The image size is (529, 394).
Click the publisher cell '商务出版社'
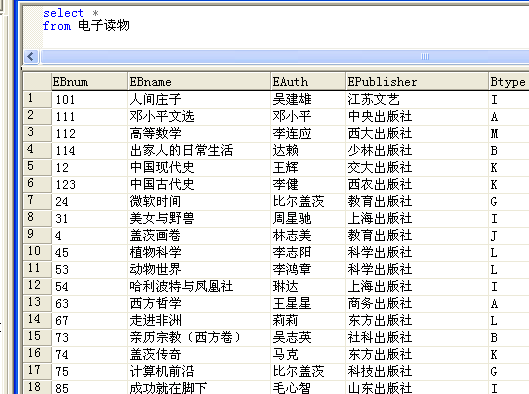click(x=417, y=304)
